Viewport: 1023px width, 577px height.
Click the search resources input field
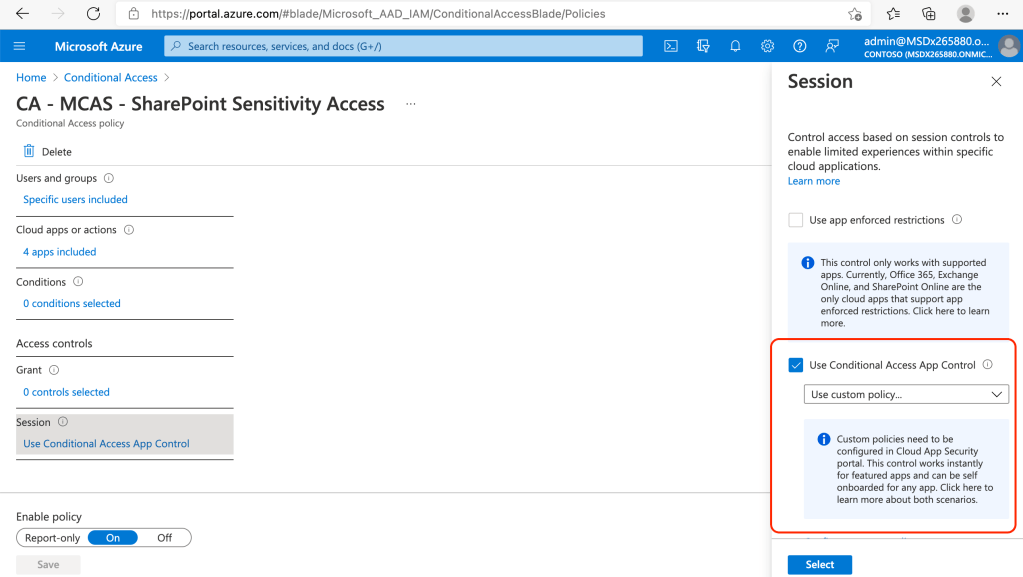point(404,46)
